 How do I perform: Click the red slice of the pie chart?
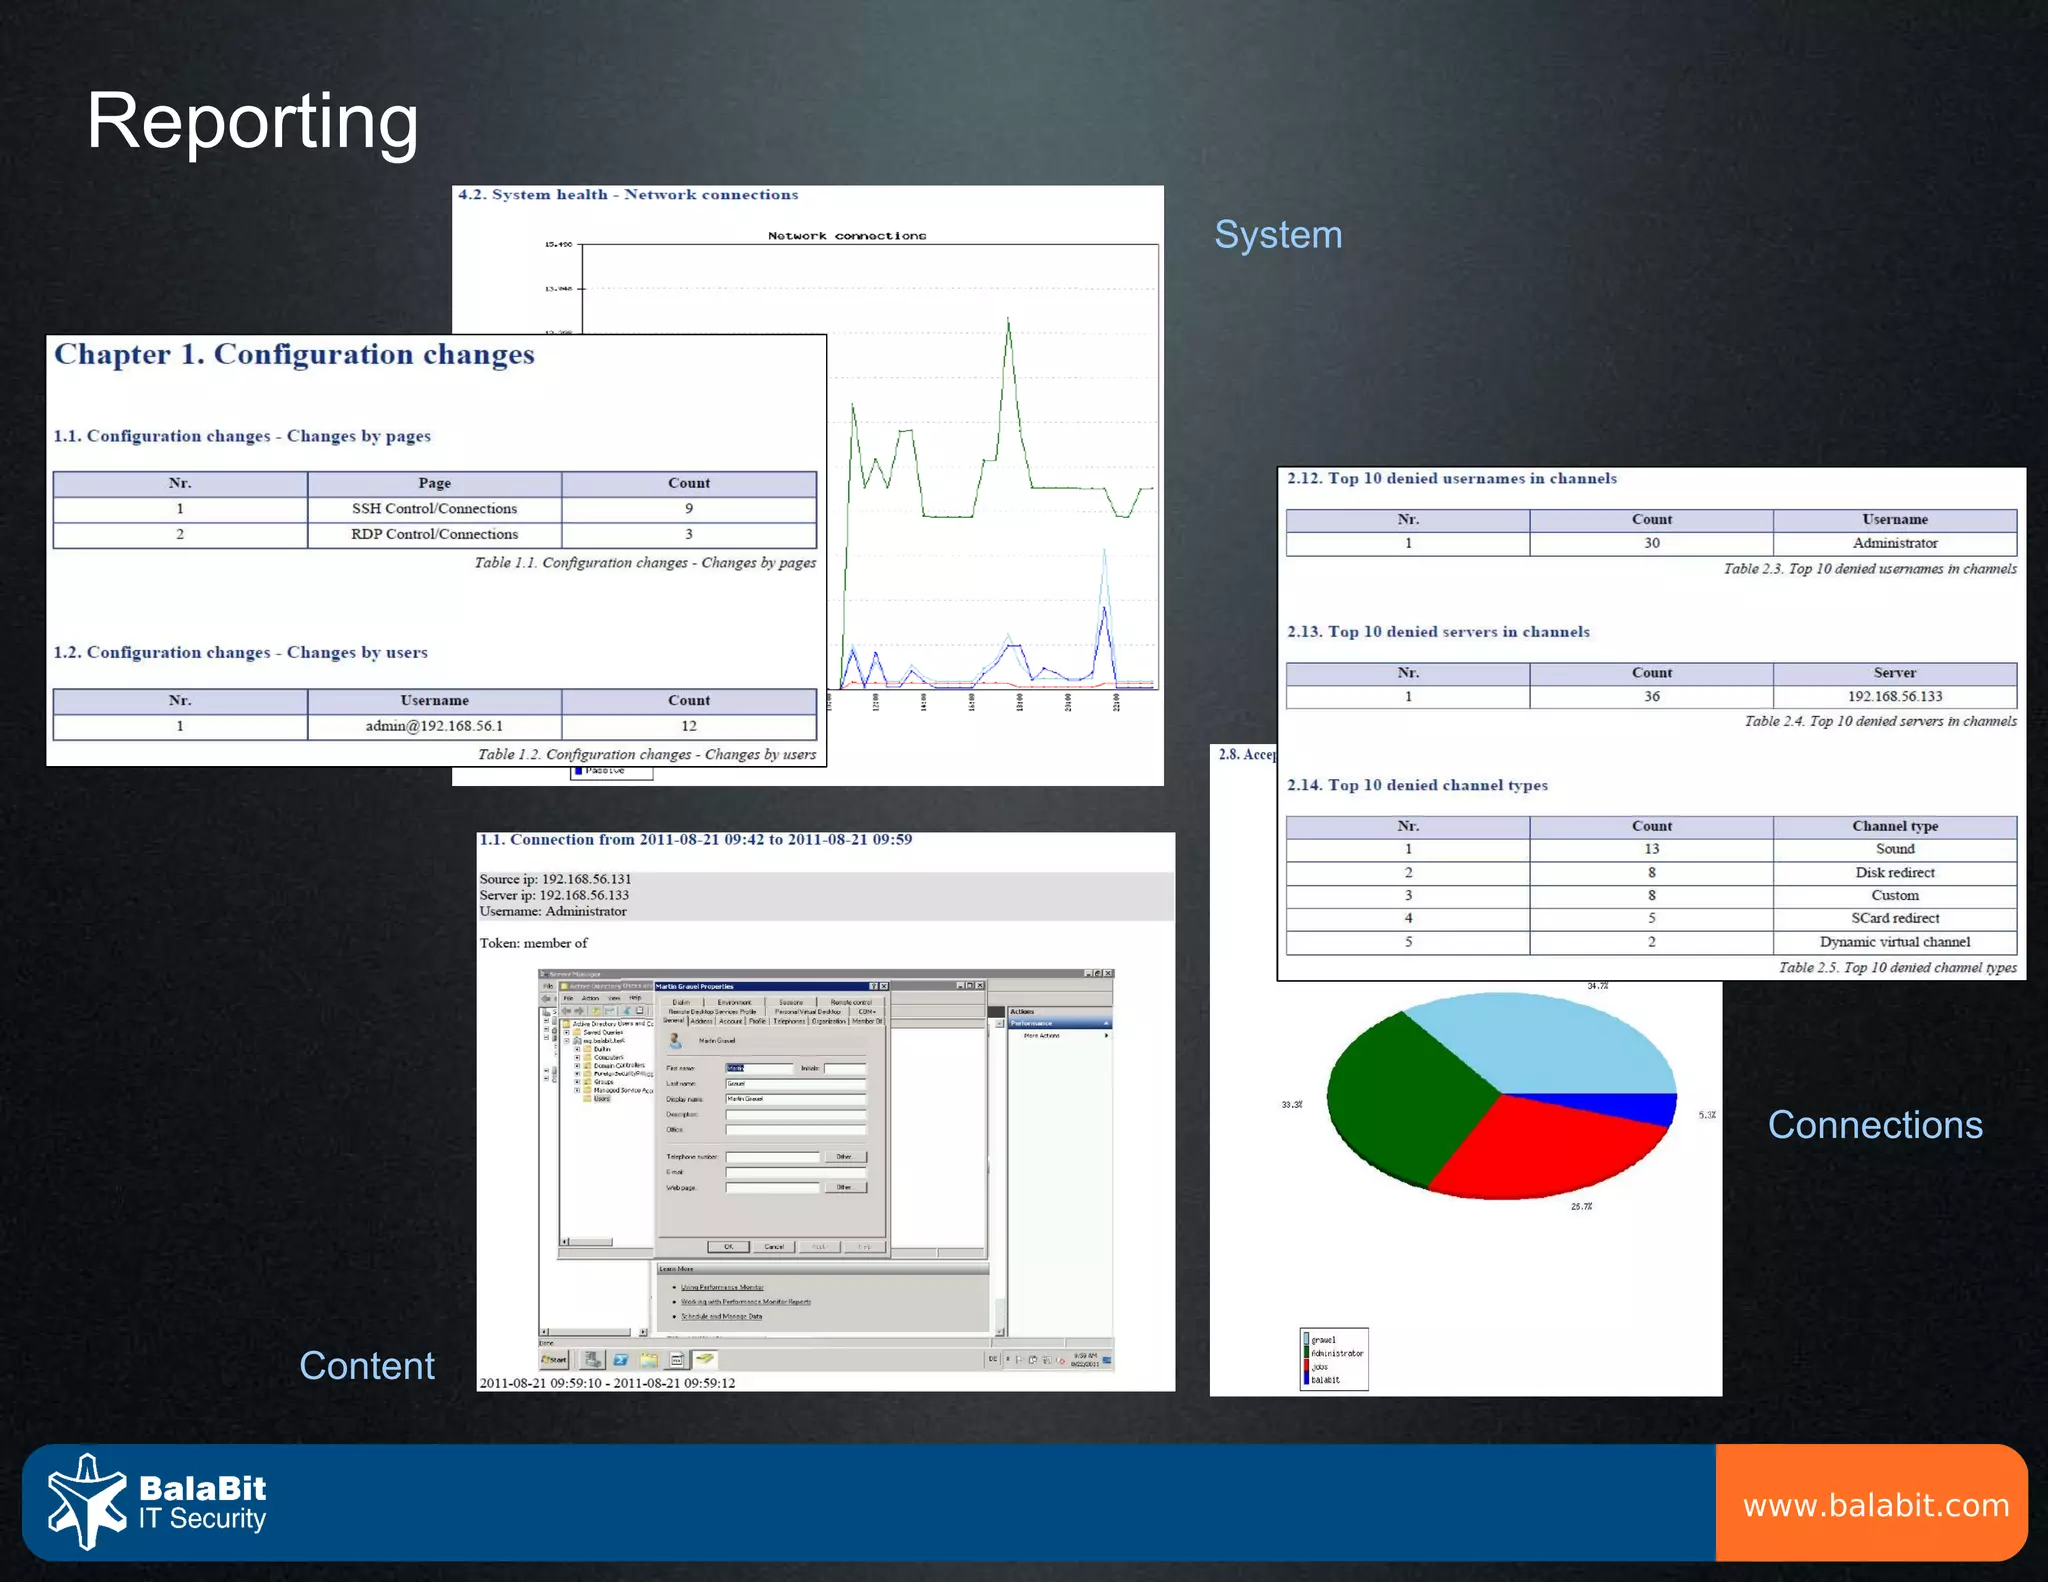[1540, 1150]
